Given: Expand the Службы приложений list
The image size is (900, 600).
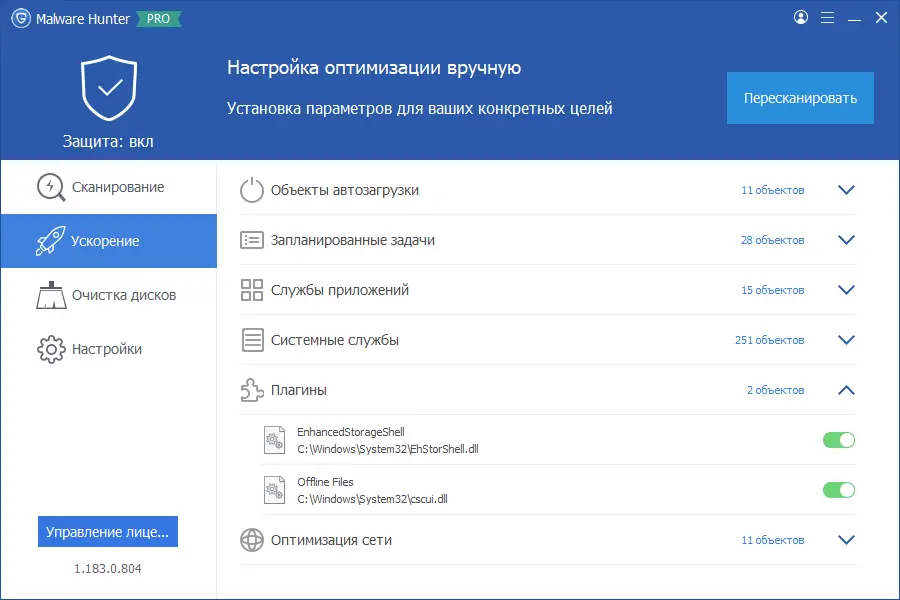Looking at the screenshot, I should click(846, 290).
